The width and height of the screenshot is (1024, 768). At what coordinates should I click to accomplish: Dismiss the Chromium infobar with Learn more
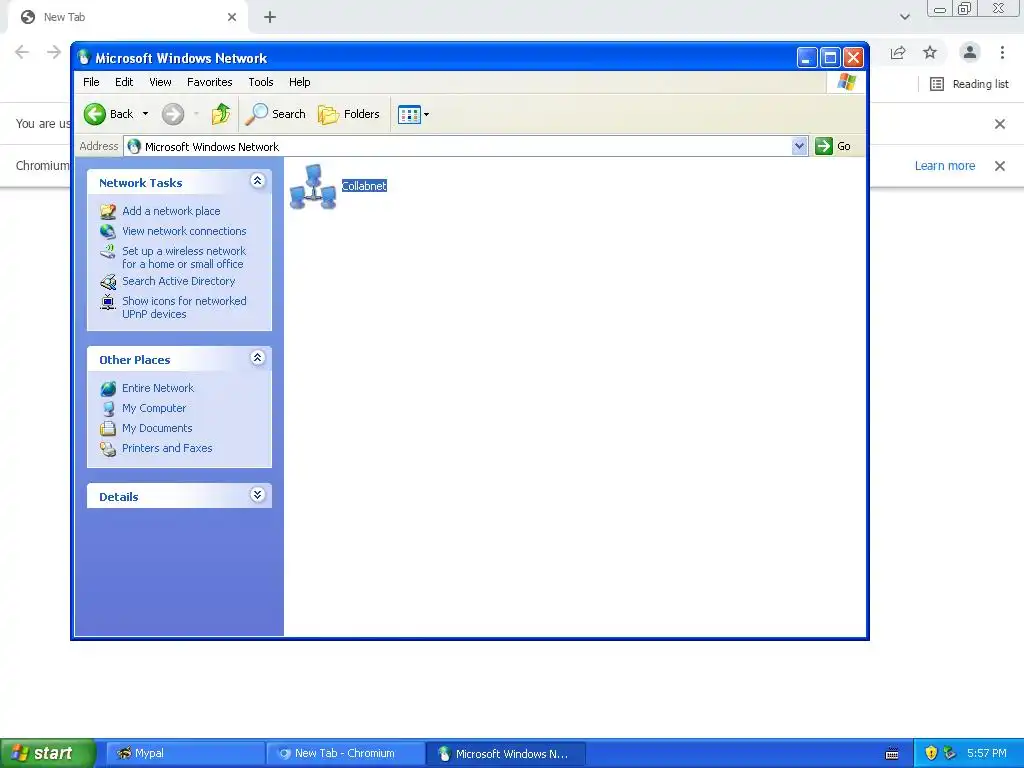(999, 166)
